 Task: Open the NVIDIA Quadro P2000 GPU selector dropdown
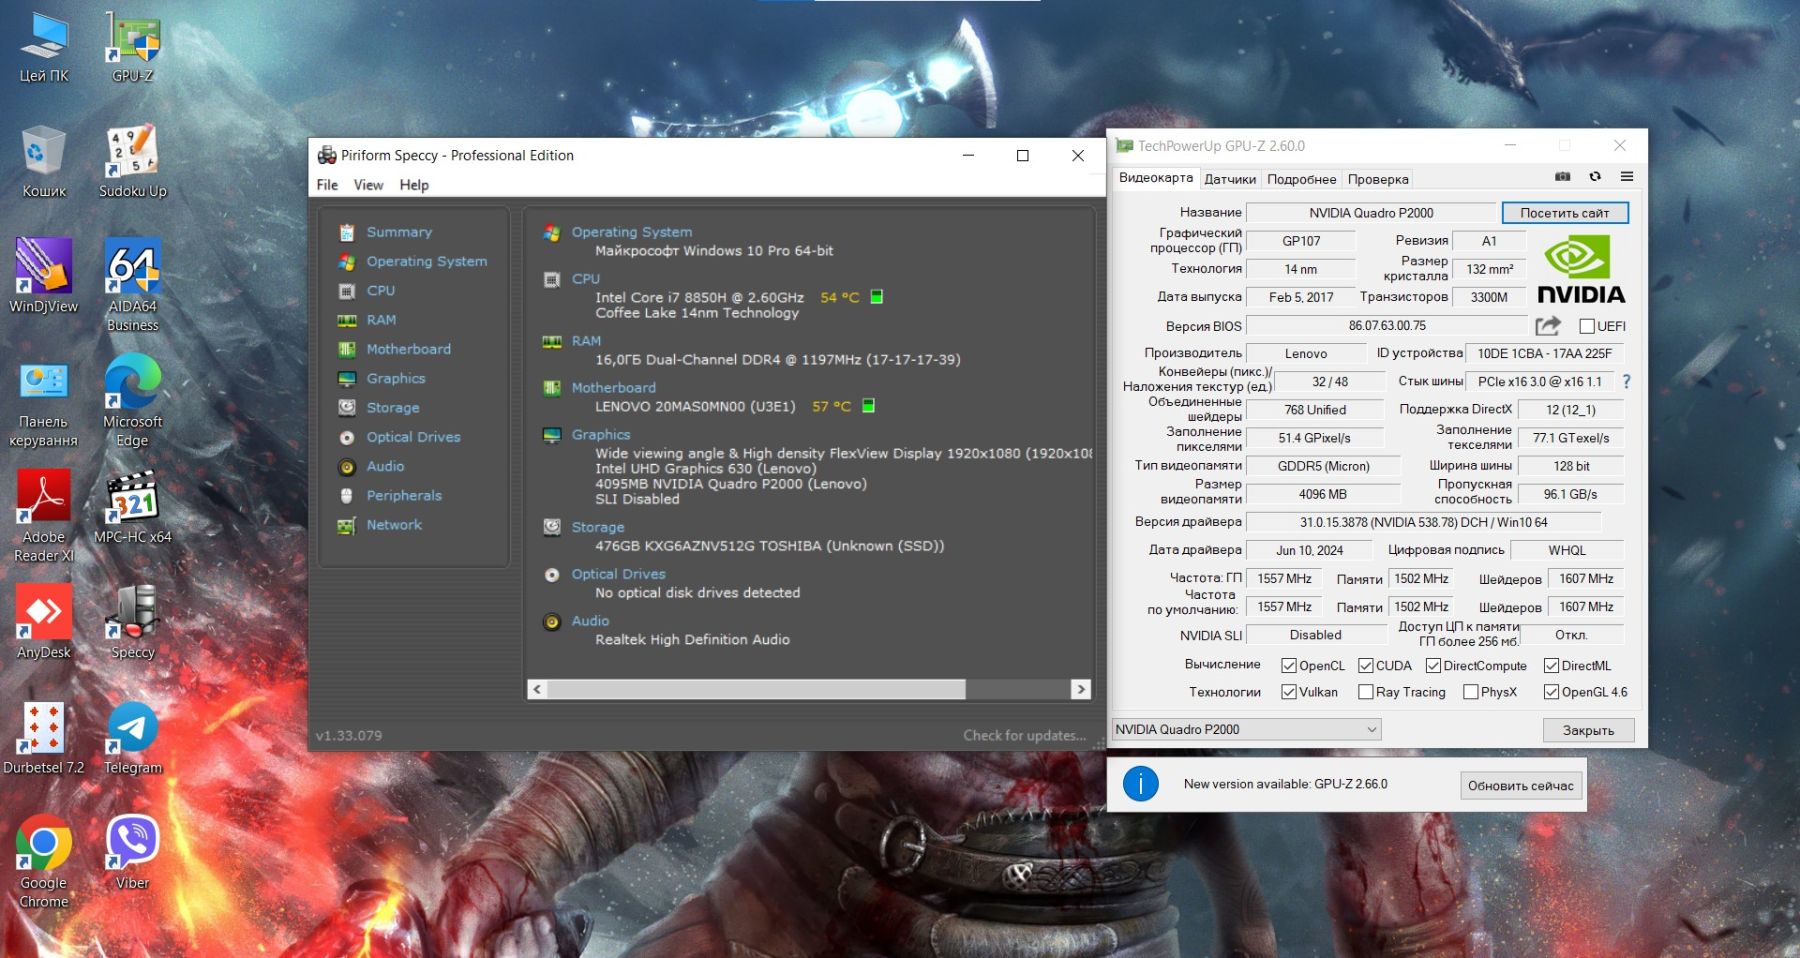(x=1247, y=730)
